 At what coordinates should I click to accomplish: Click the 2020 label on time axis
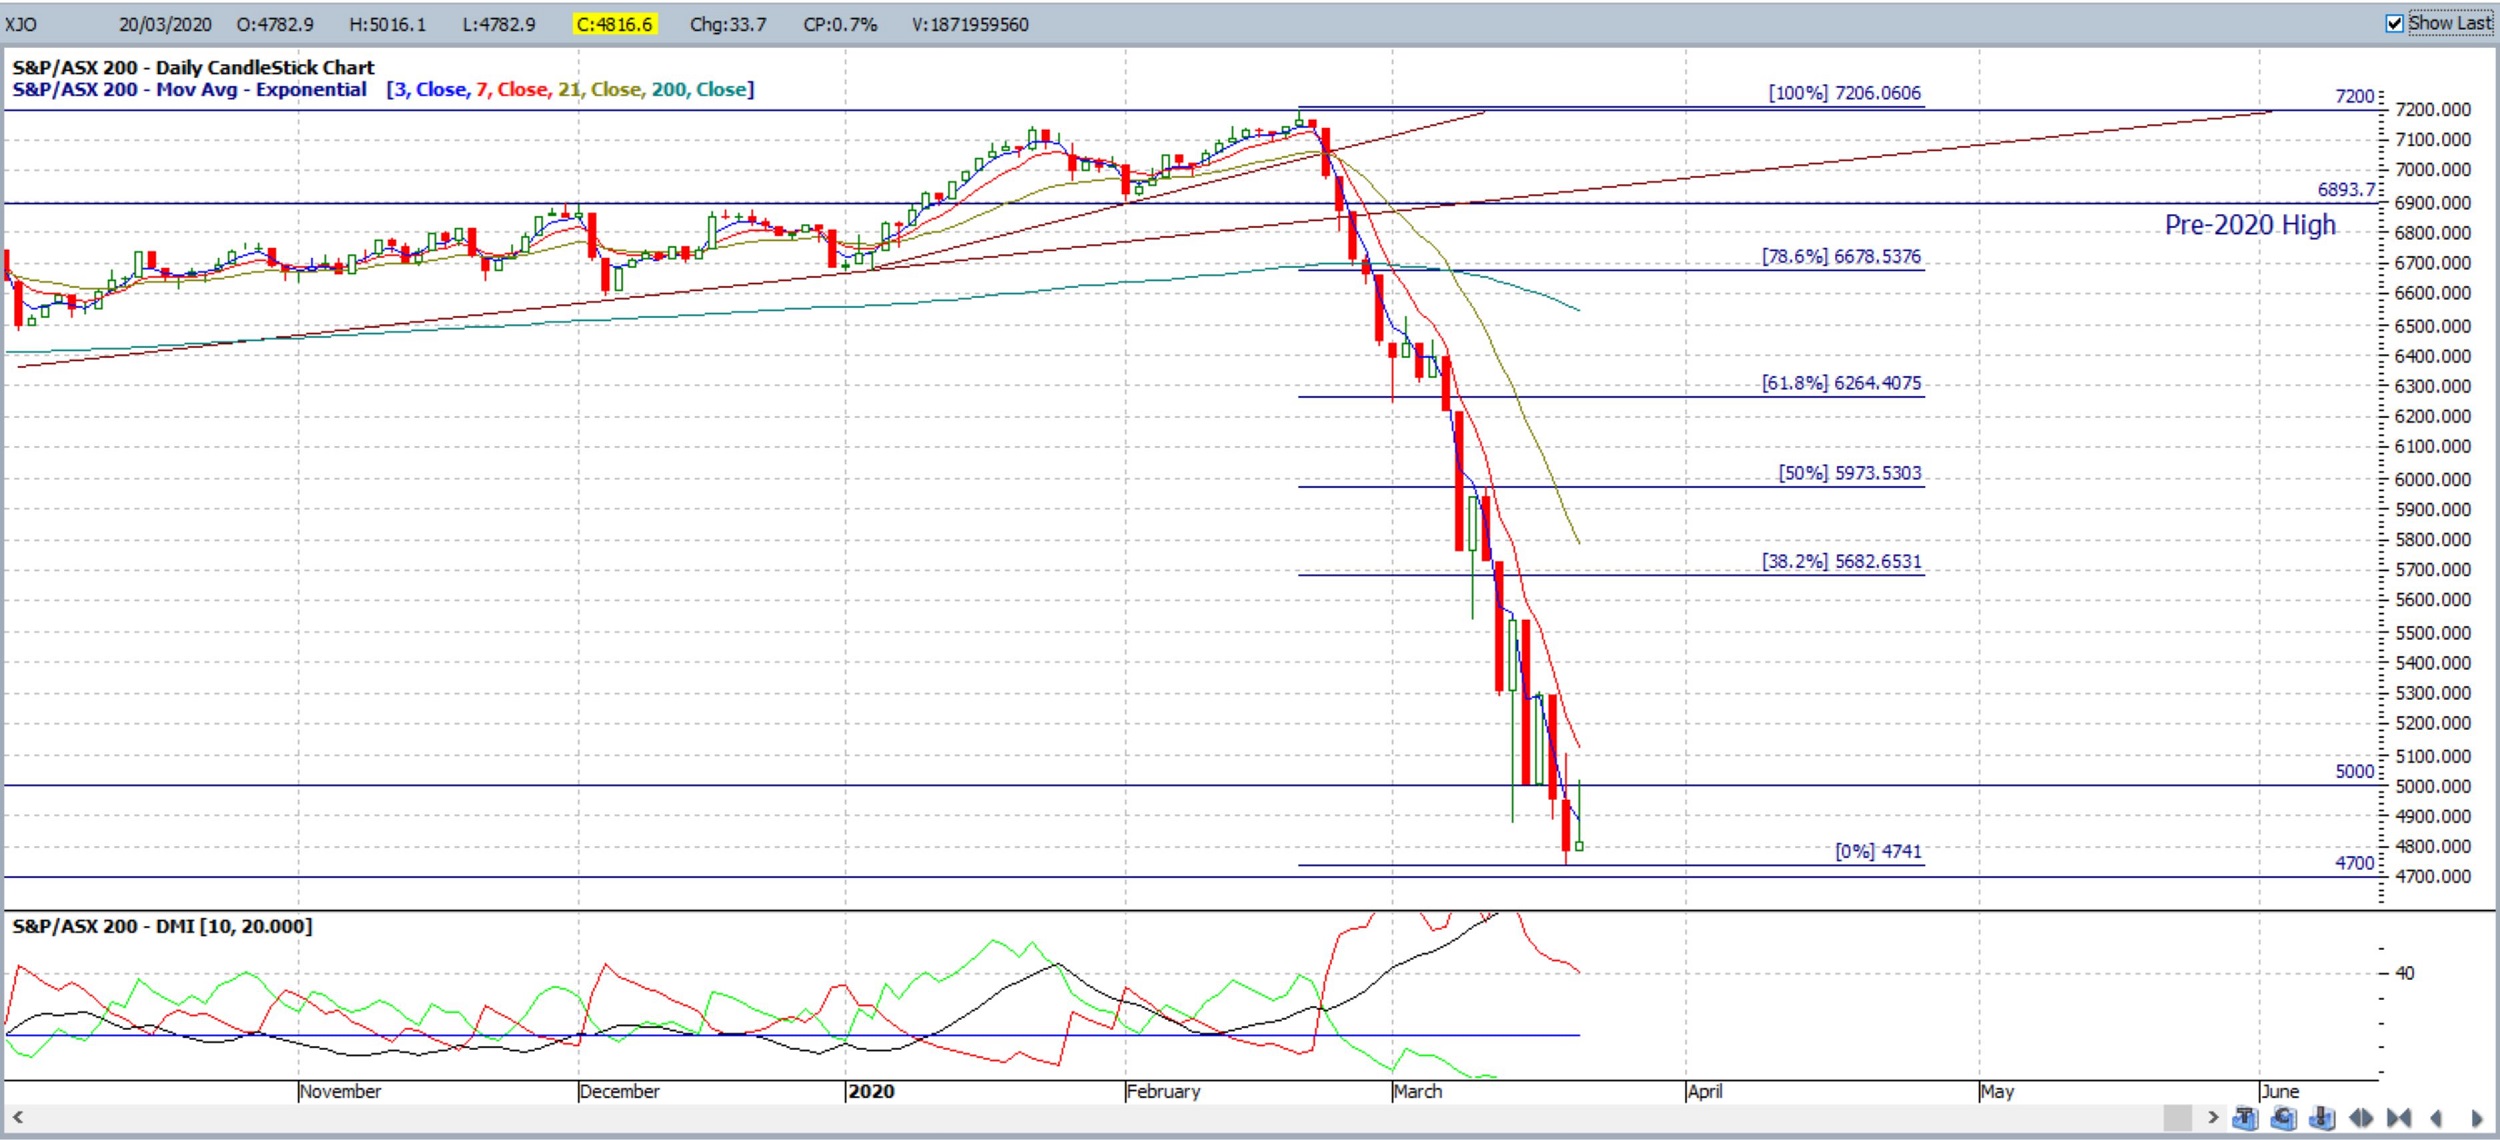871,1092
